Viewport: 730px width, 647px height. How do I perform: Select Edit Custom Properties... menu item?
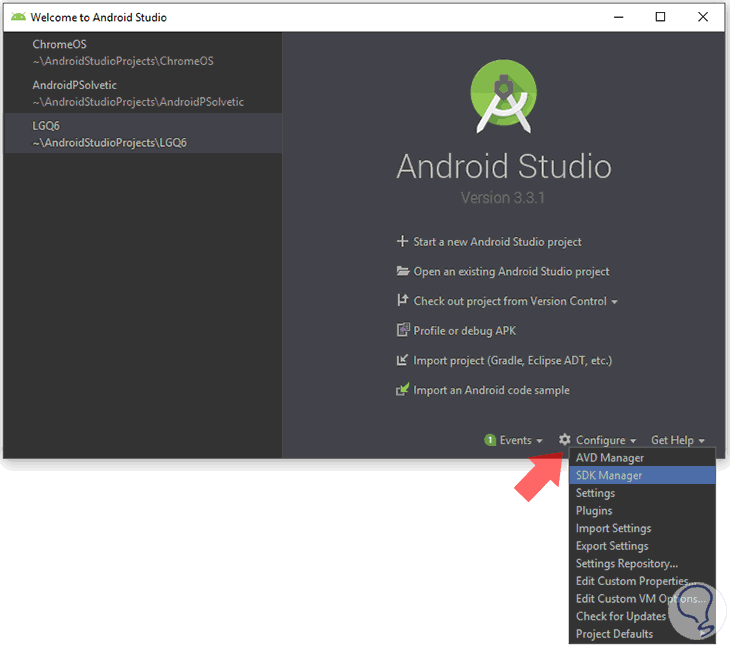(x=642, y=581)
